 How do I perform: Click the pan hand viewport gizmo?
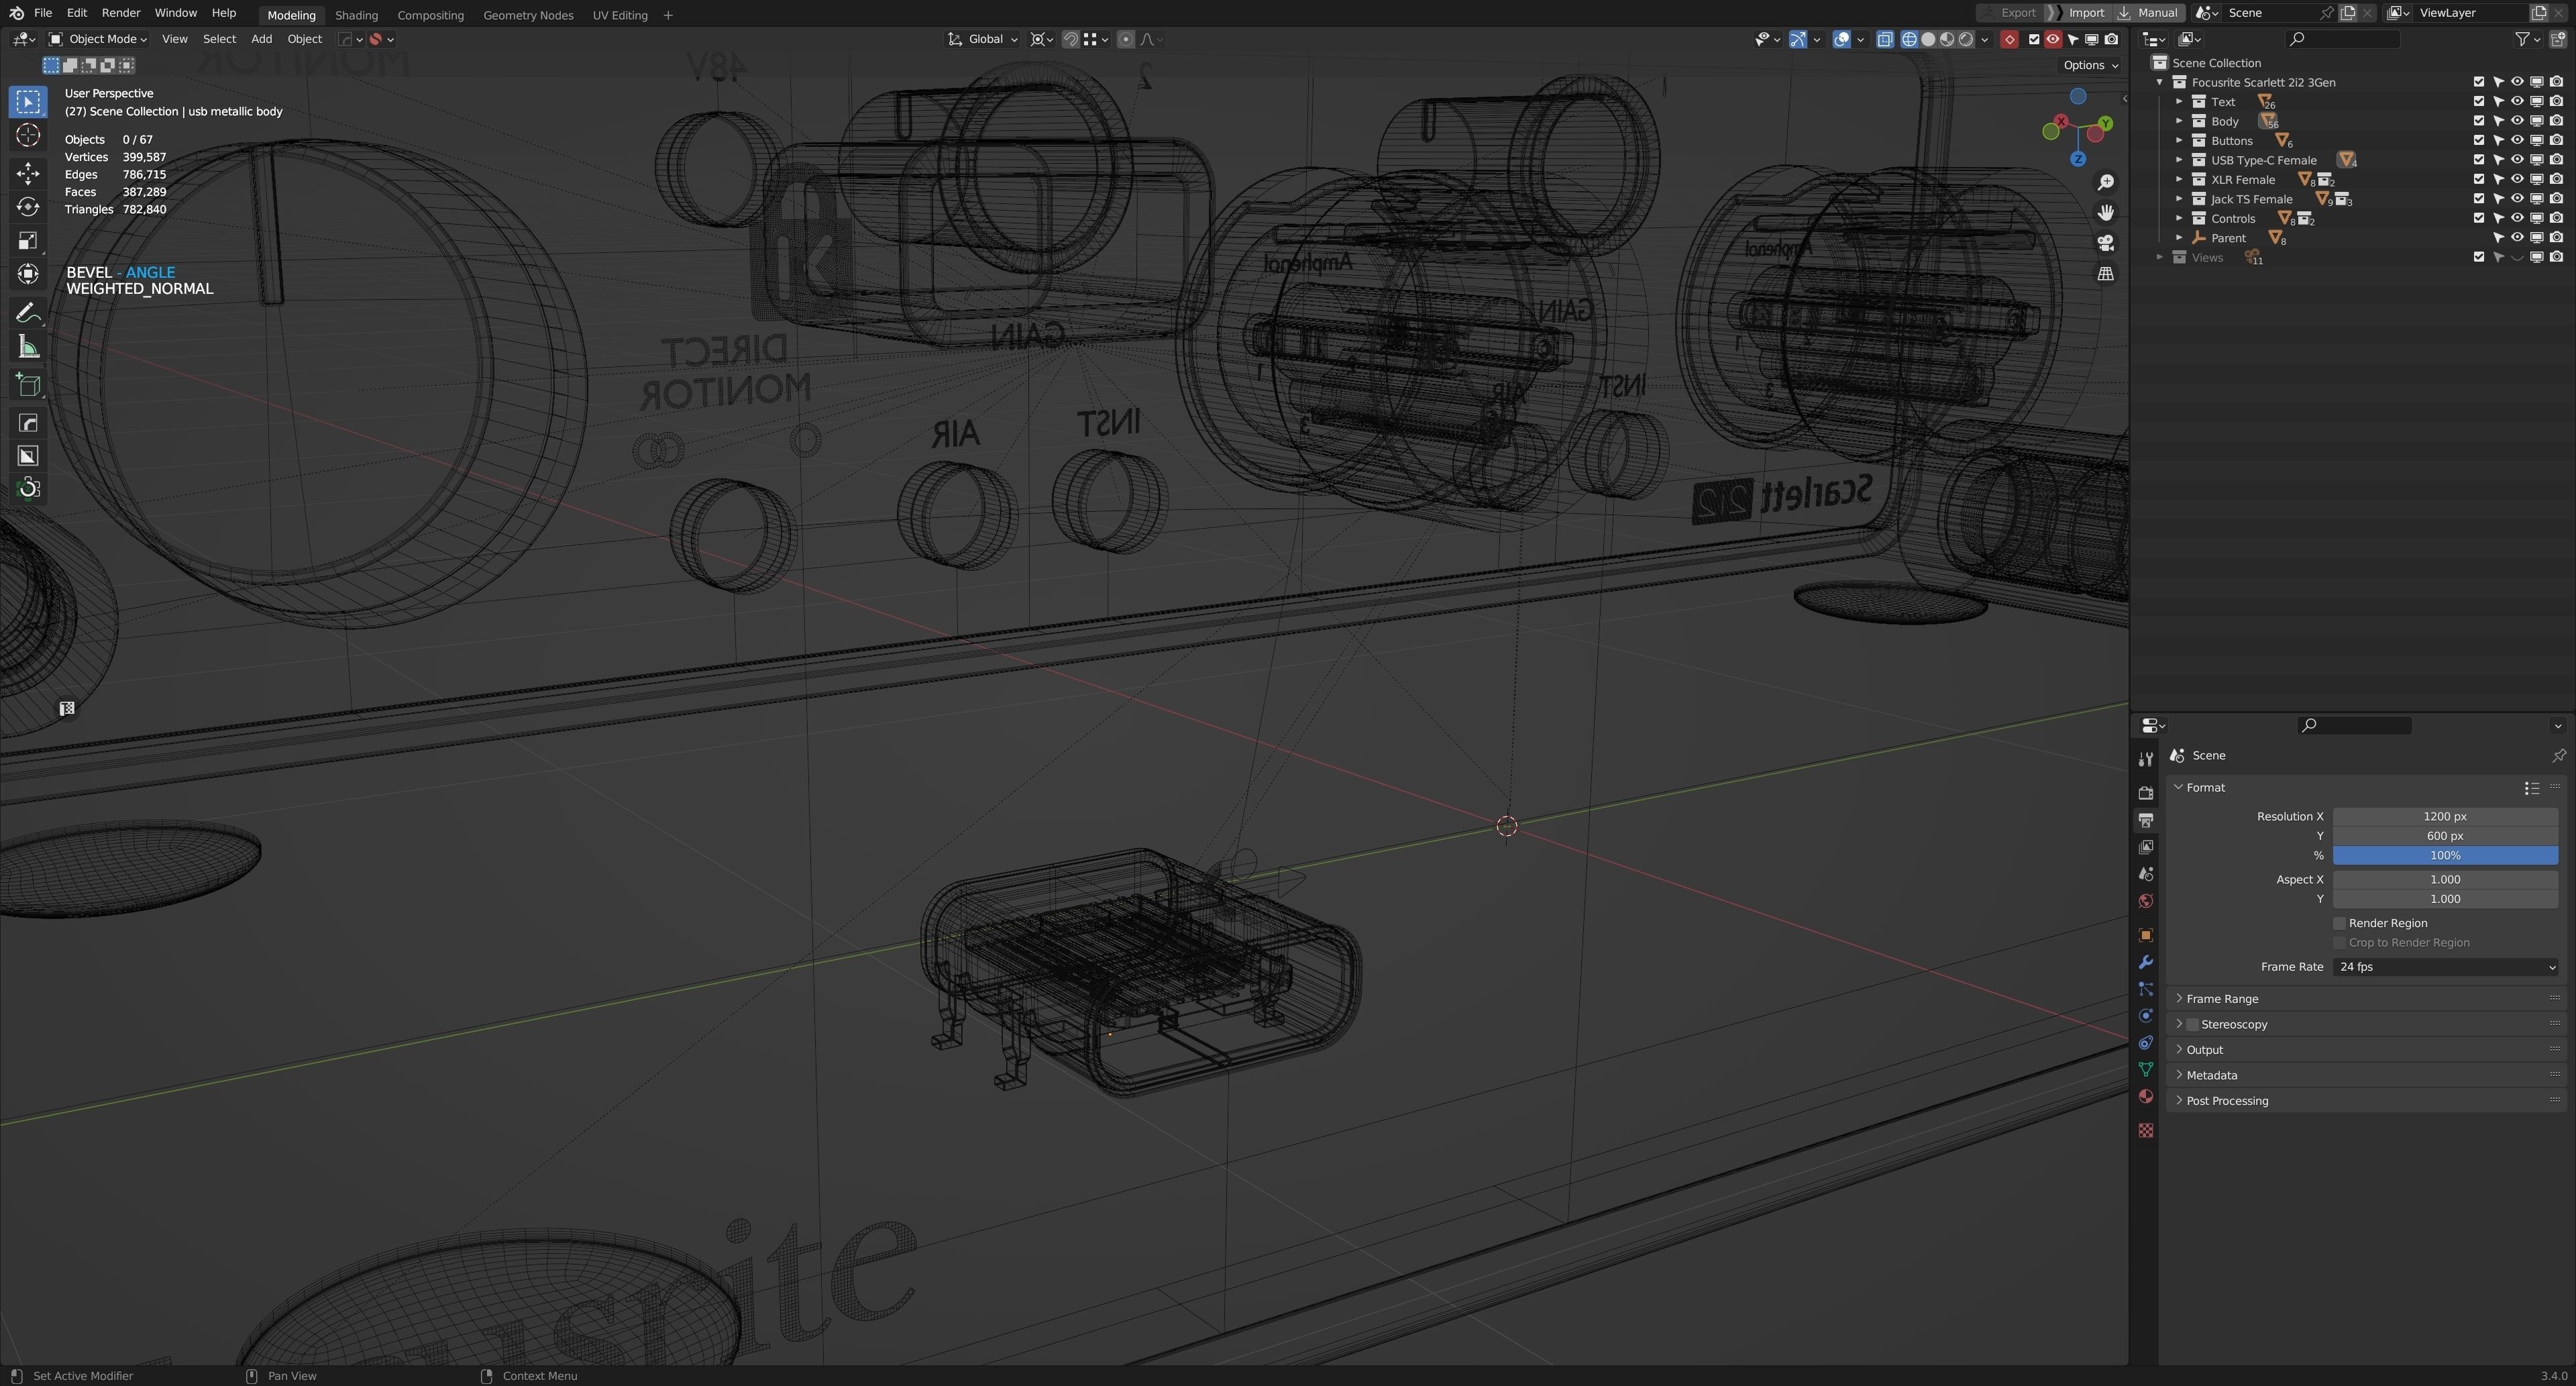click(2105, 212)
